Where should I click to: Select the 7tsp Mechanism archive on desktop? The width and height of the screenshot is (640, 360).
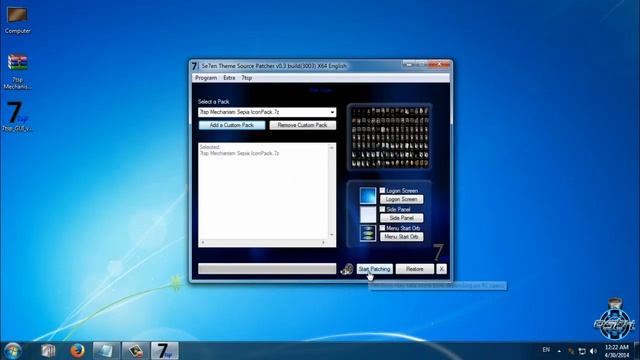pyautogui.click(x=18, y=71)
